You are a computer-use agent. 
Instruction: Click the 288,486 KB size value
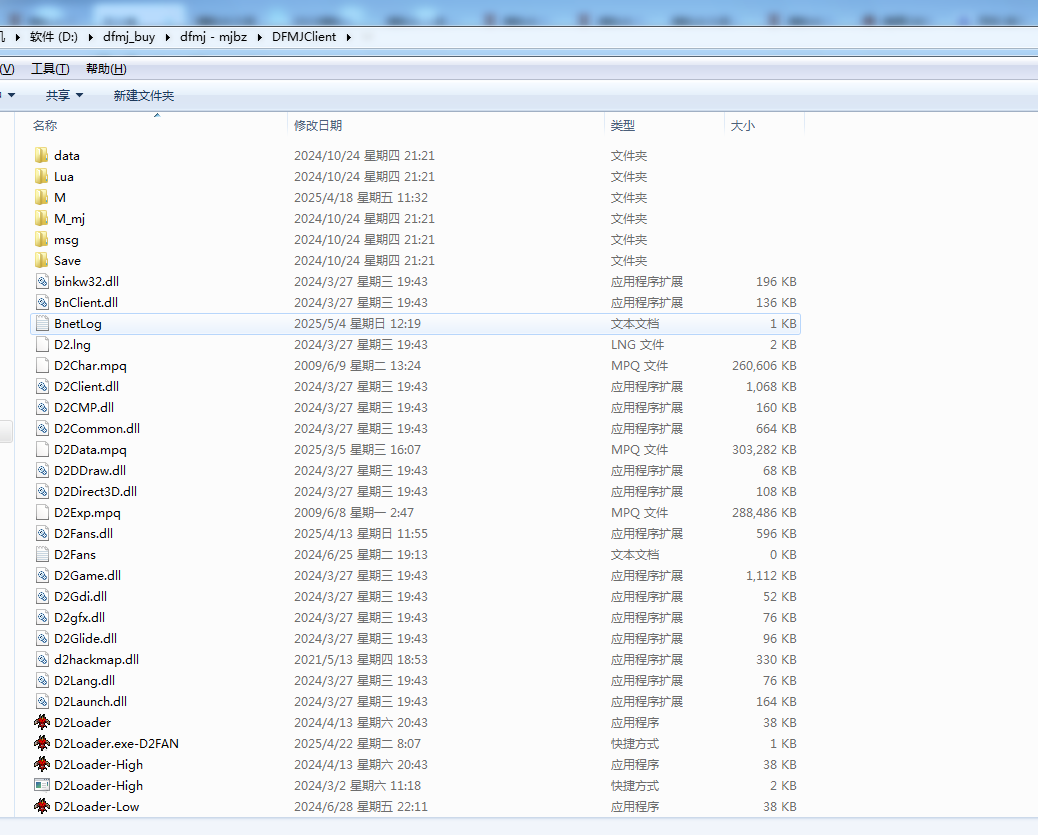(x=764, y=513)
